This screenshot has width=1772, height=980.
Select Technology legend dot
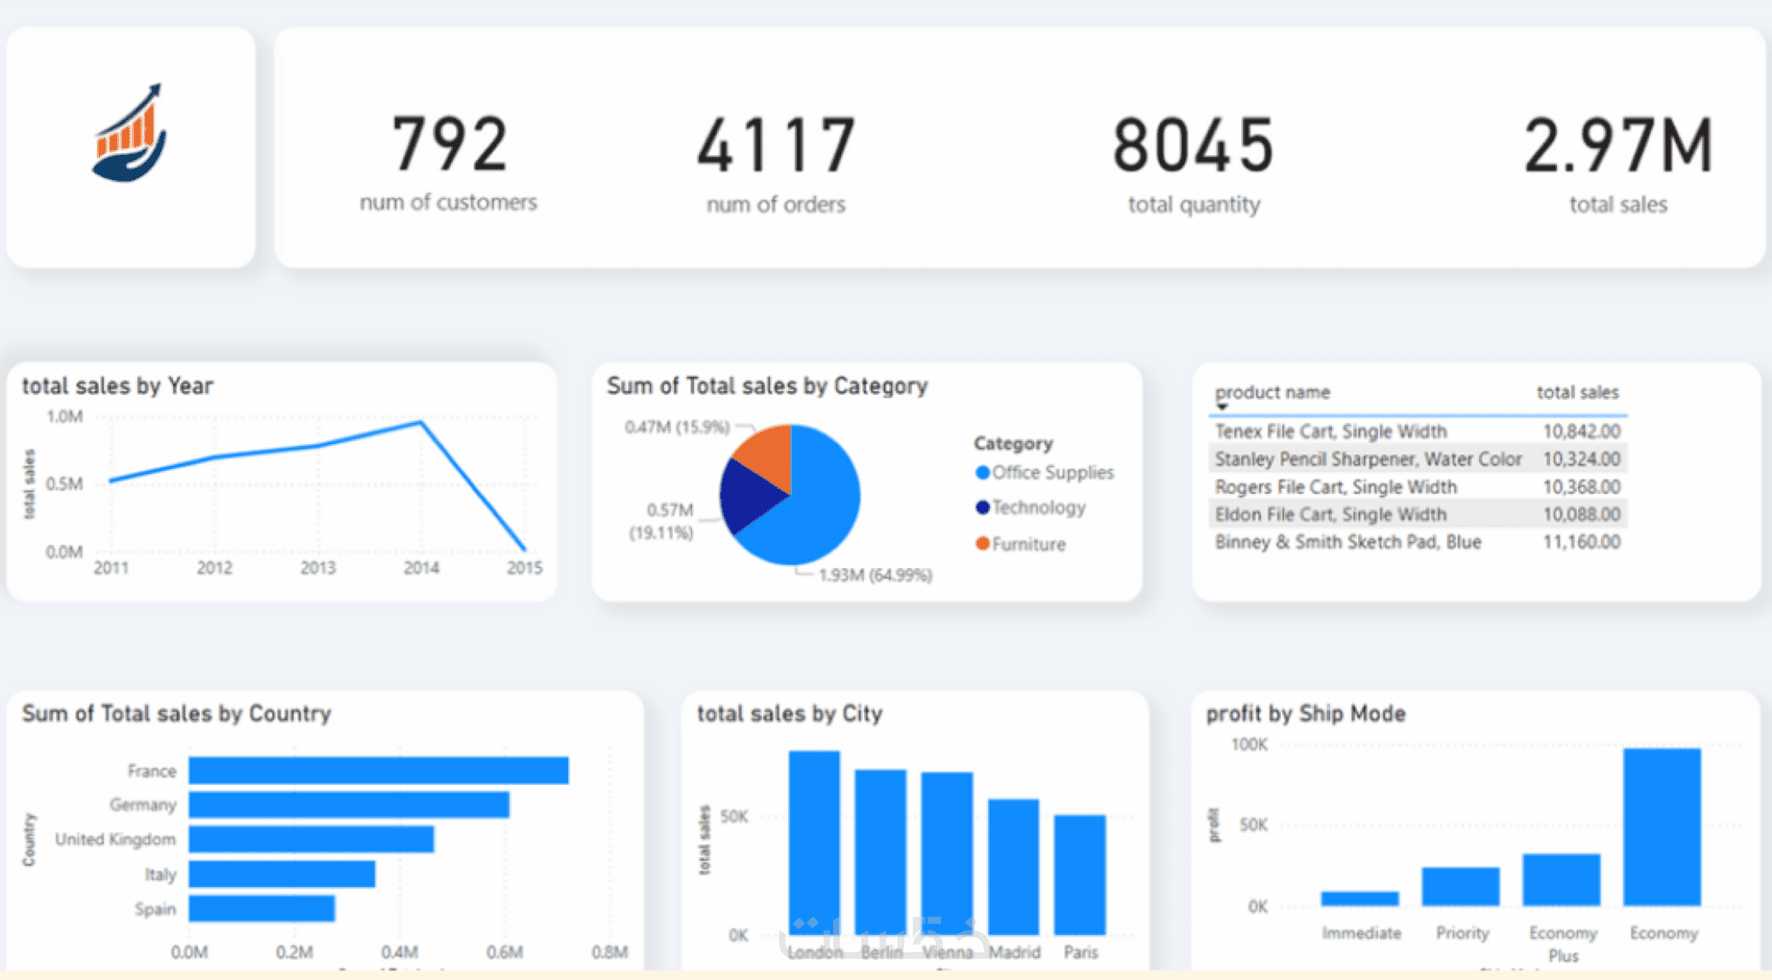point(982,507)
